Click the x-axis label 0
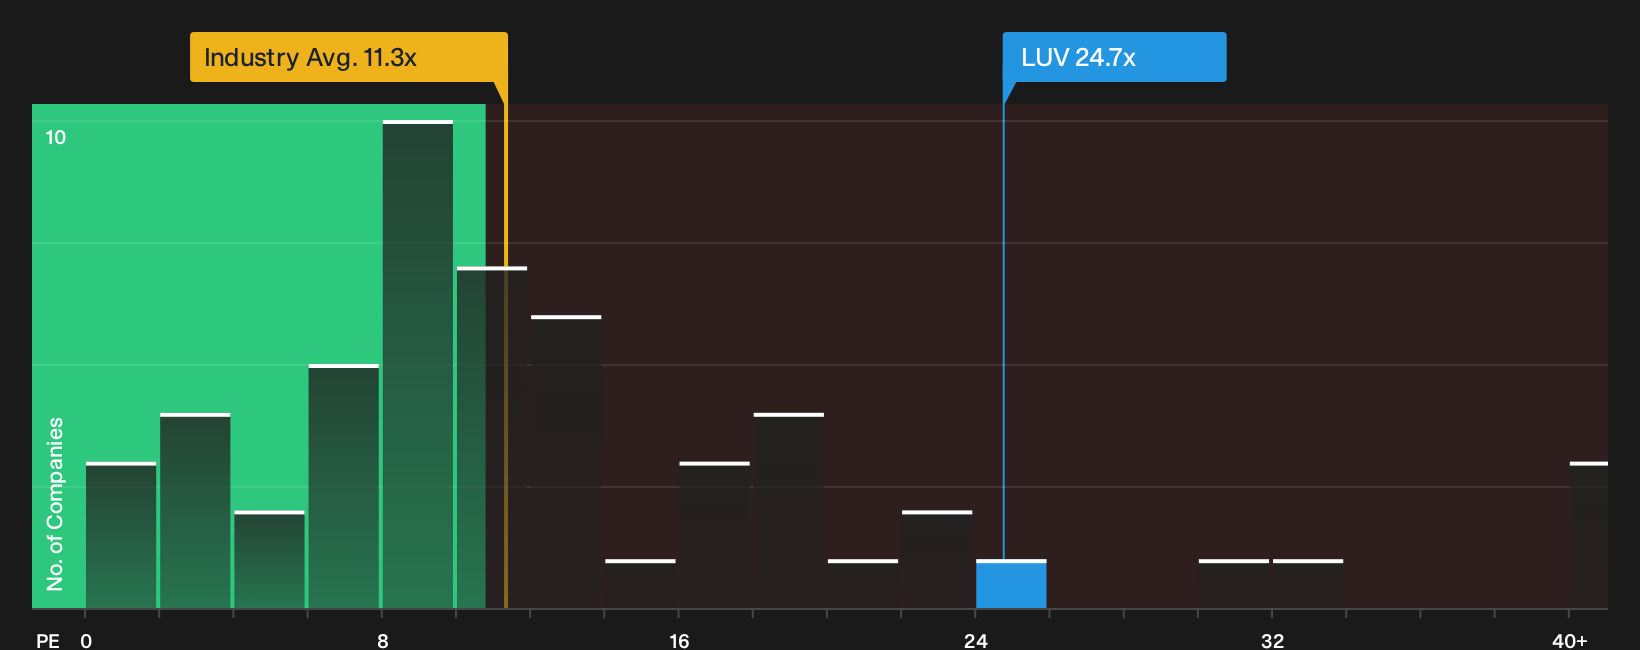Screen dimensions: 1640x650 86,641
